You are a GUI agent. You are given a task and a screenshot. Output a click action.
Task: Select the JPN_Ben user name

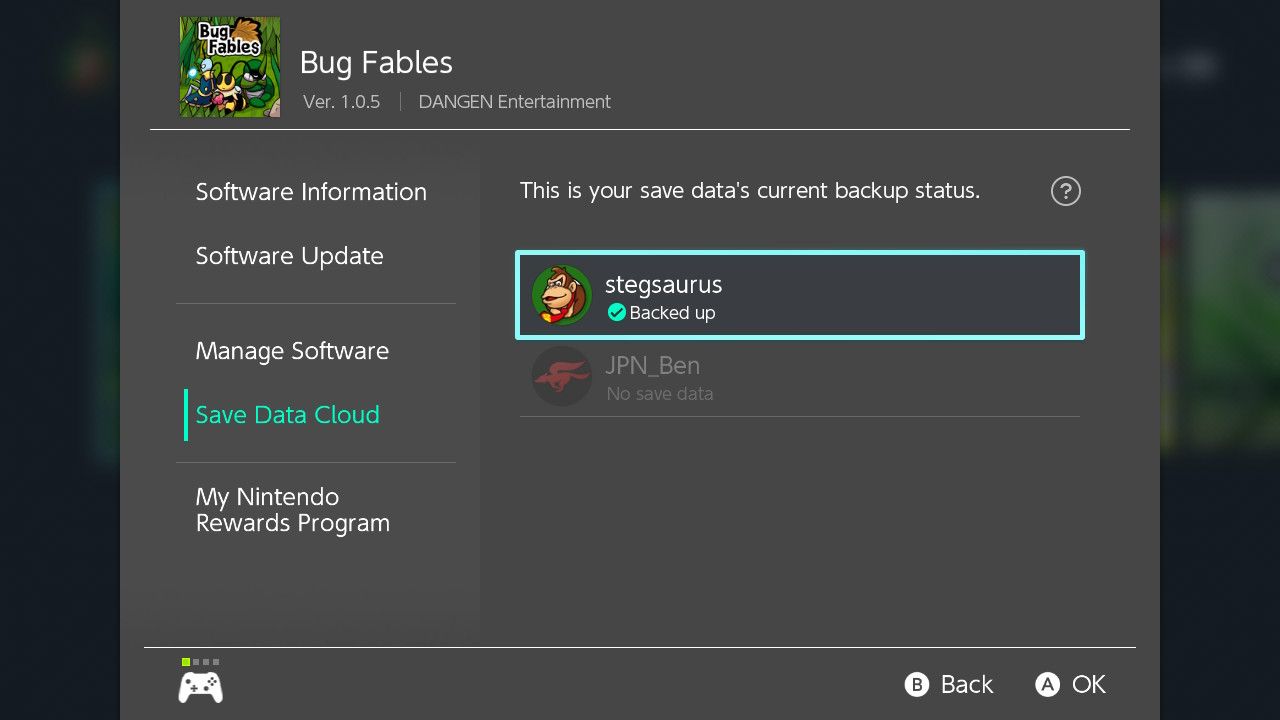tap(652, 365)
